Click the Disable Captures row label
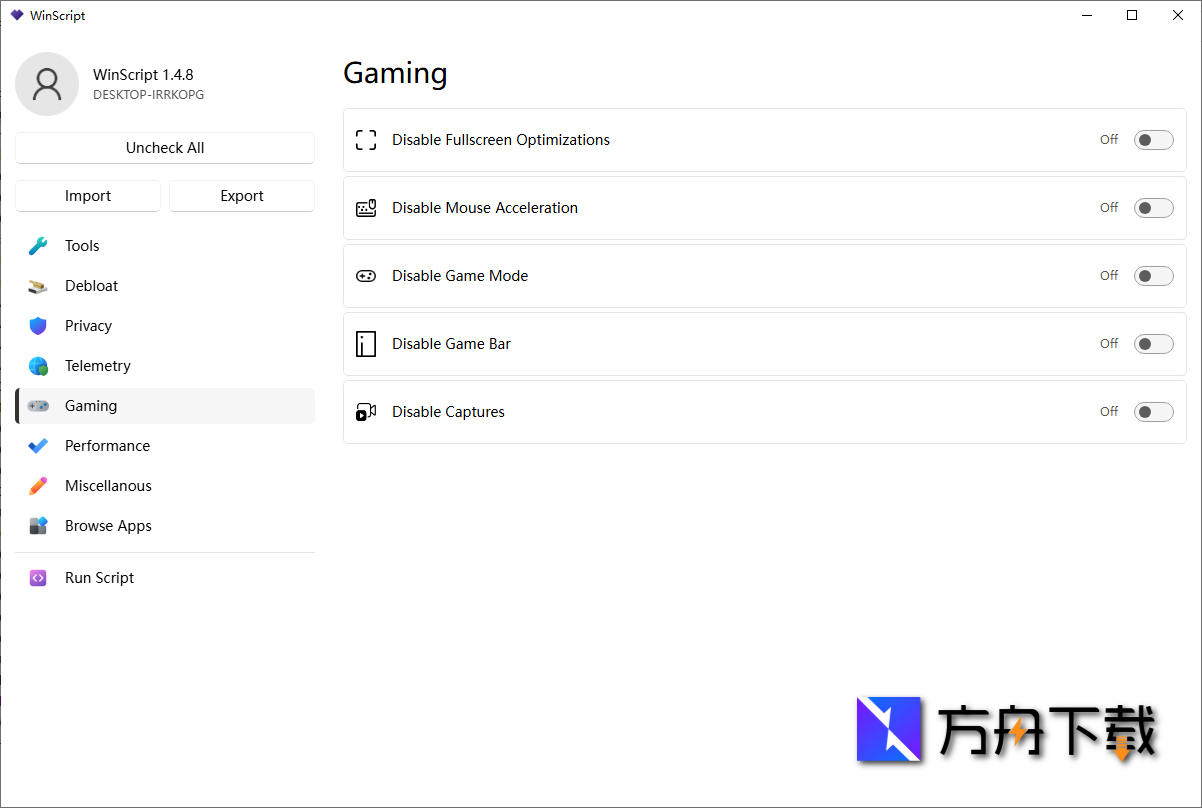The height and width of the screenshot is (808, 1202). 448,412
